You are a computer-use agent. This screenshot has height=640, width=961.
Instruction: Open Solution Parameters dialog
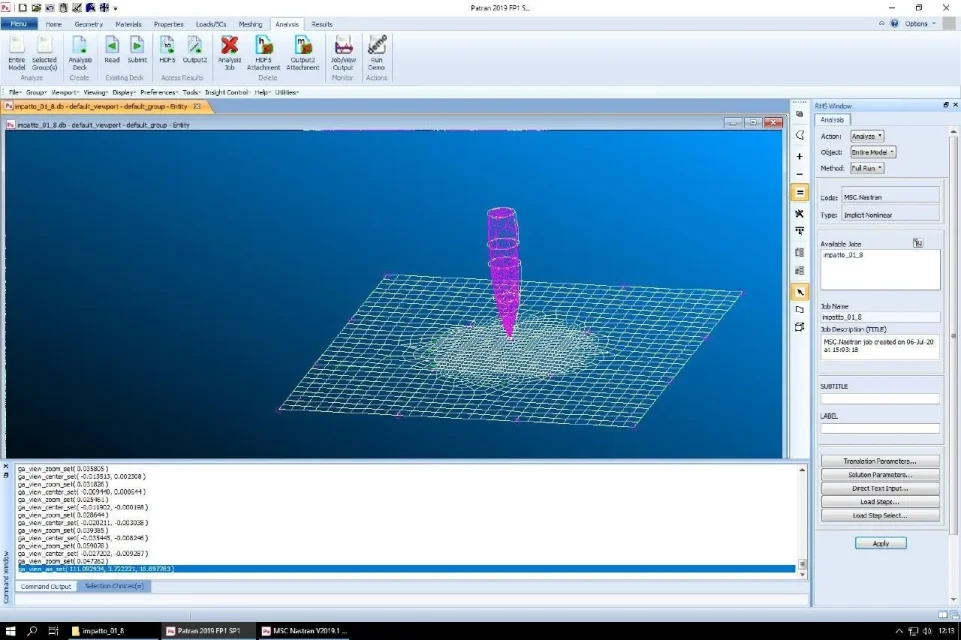pos(880,475)
